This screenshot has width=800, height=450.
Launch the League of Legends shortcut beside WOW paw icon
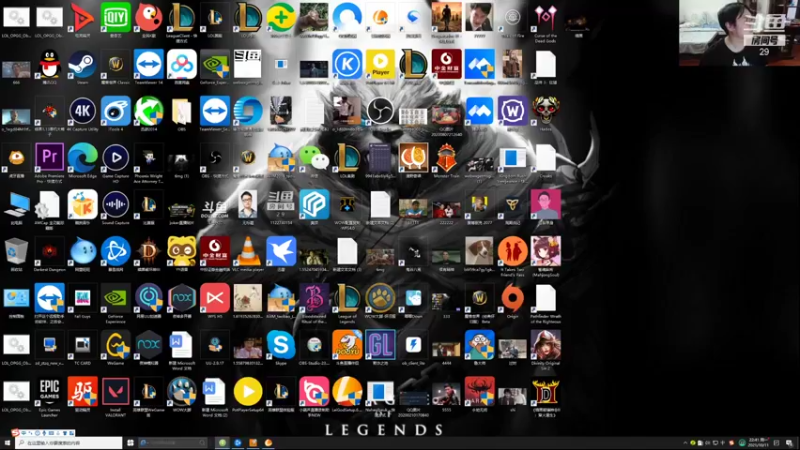(347, 298)
